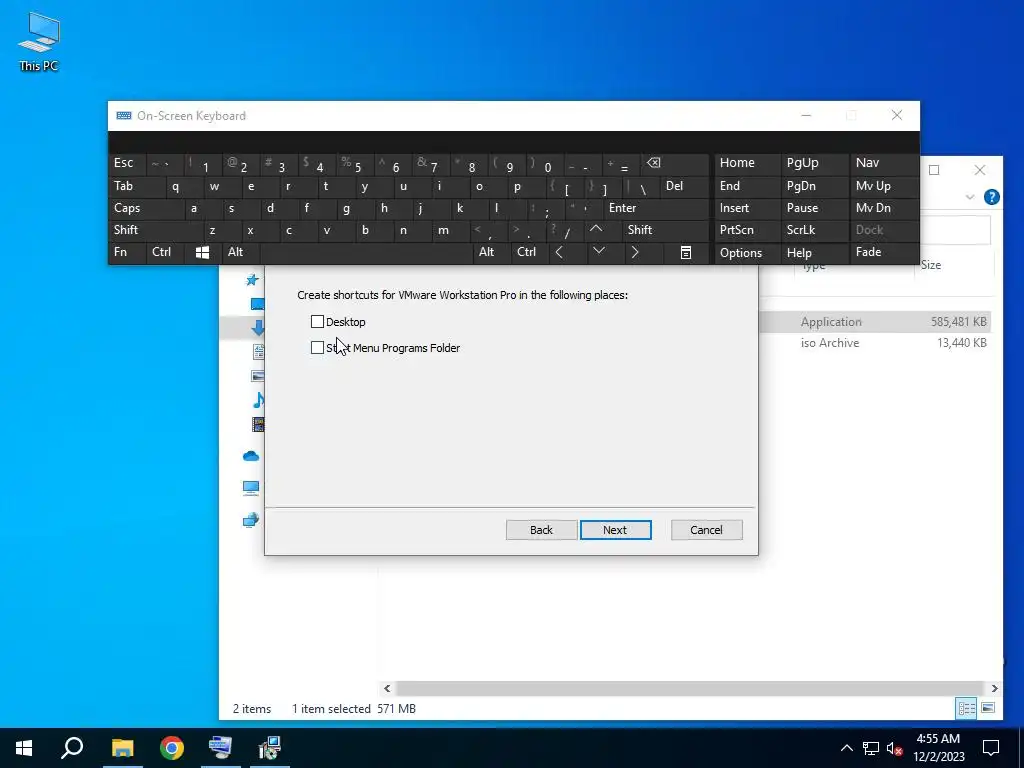This screenshot has height=768, width=1024.
Task: Click the Mv Dn key
Action: click(884, 208)
